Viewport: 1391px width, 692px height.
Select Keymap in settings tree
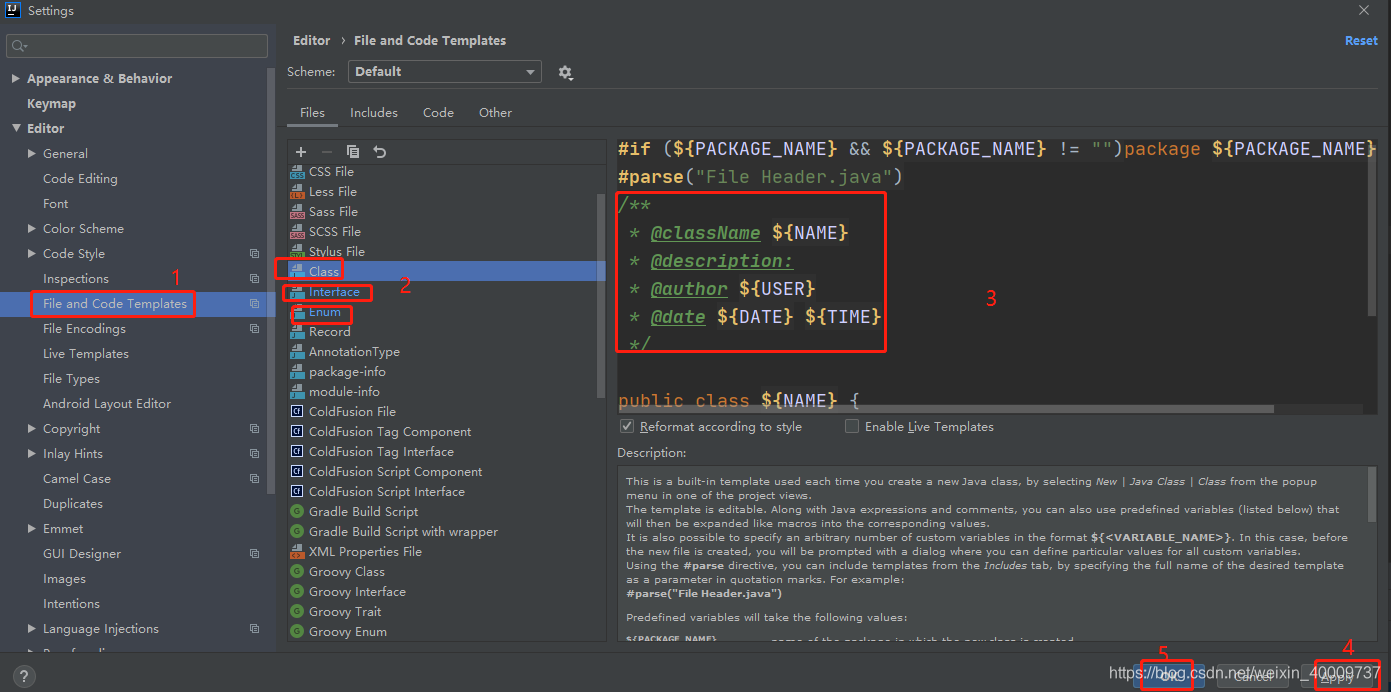pyautogui.click(x=51, y=104)
